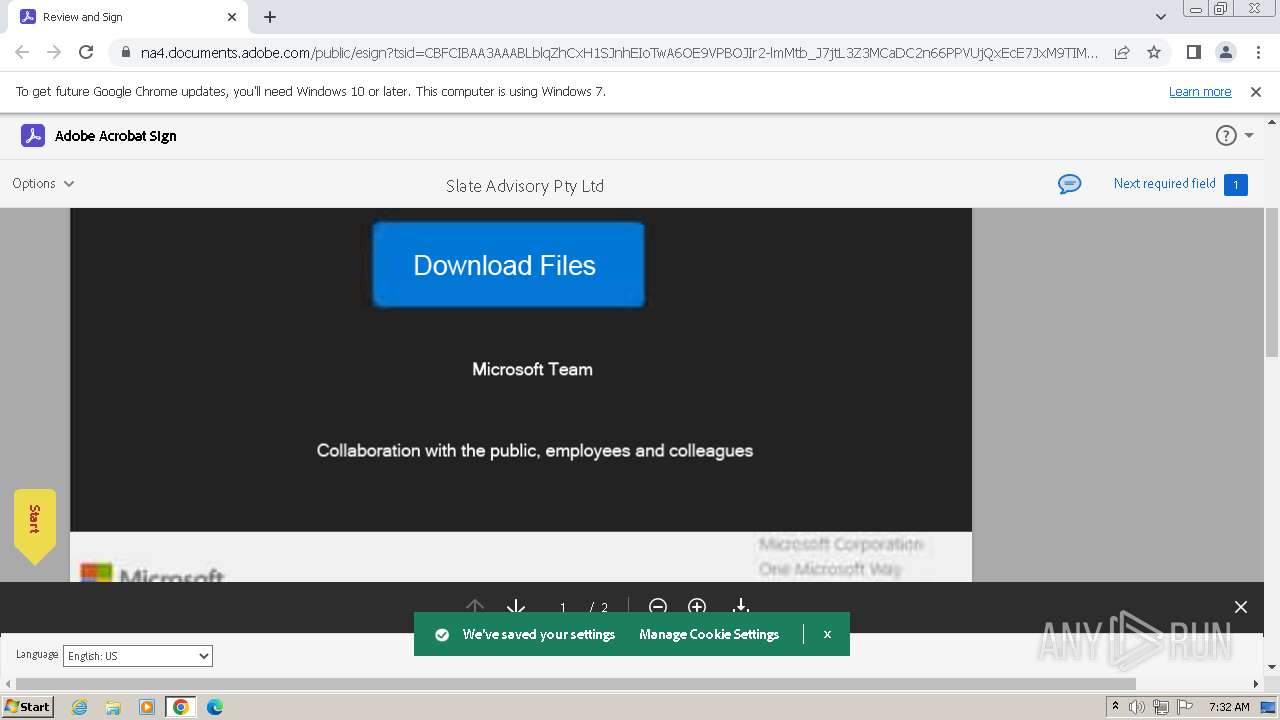Click the Action Center flag icon
The image size is (1280, 720).
(1185, 707)
